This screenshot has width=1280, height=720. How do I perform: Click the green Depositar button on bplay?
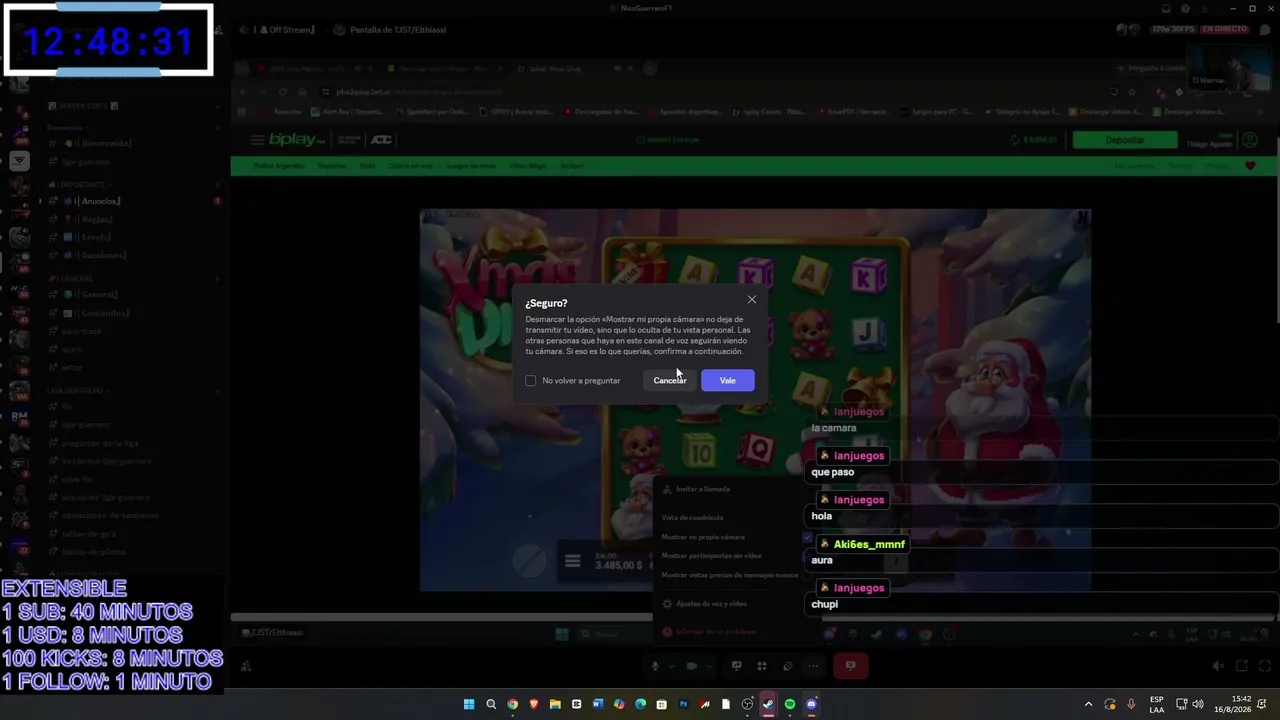click(1125, 140)
